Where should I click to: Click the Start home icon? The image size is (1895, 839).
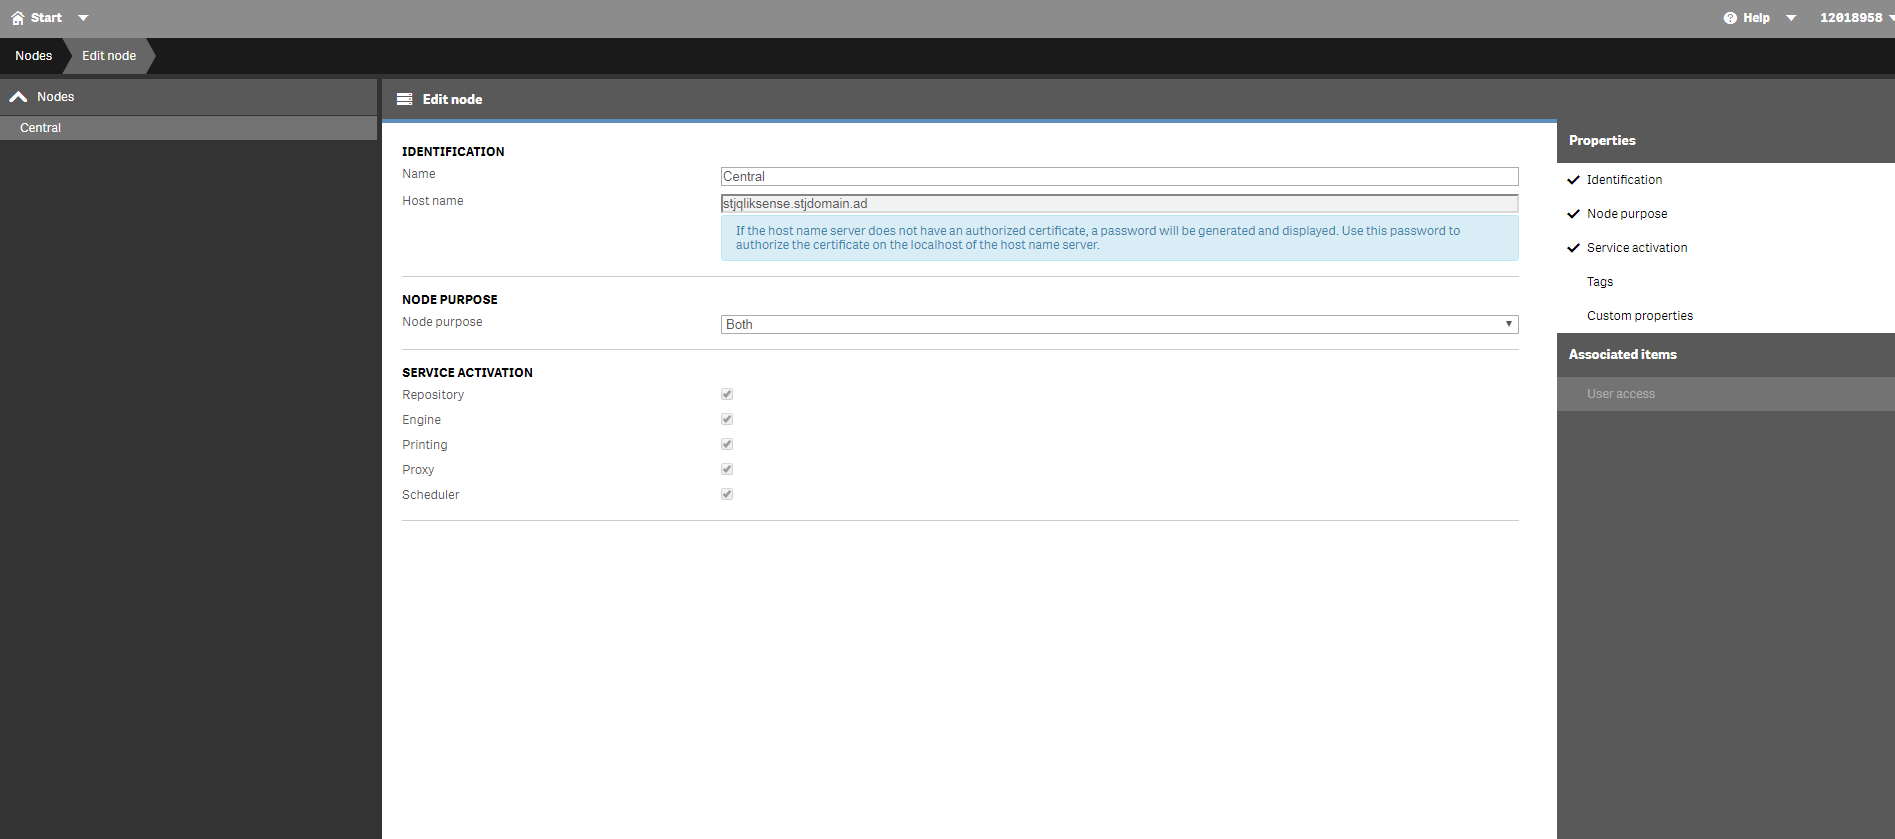18,18
